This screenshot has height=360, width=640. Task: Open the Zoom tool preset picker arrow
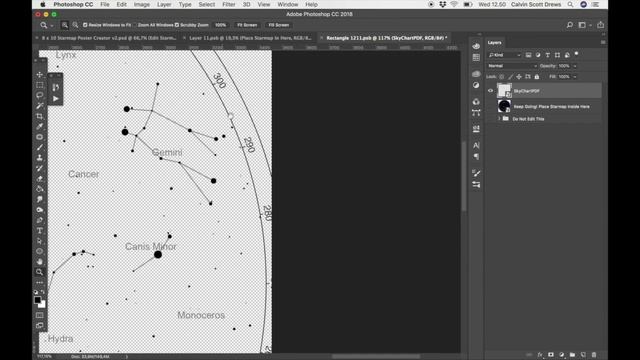tap(52, 25)
